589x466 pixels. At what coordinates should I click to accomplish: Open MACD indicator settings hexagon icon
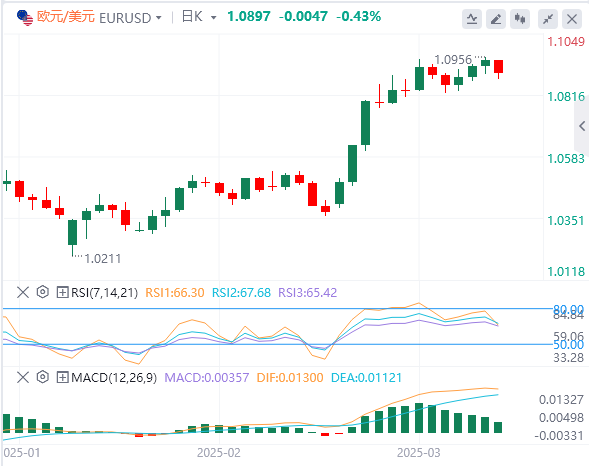pyautogui.click(x=43, y=377)
